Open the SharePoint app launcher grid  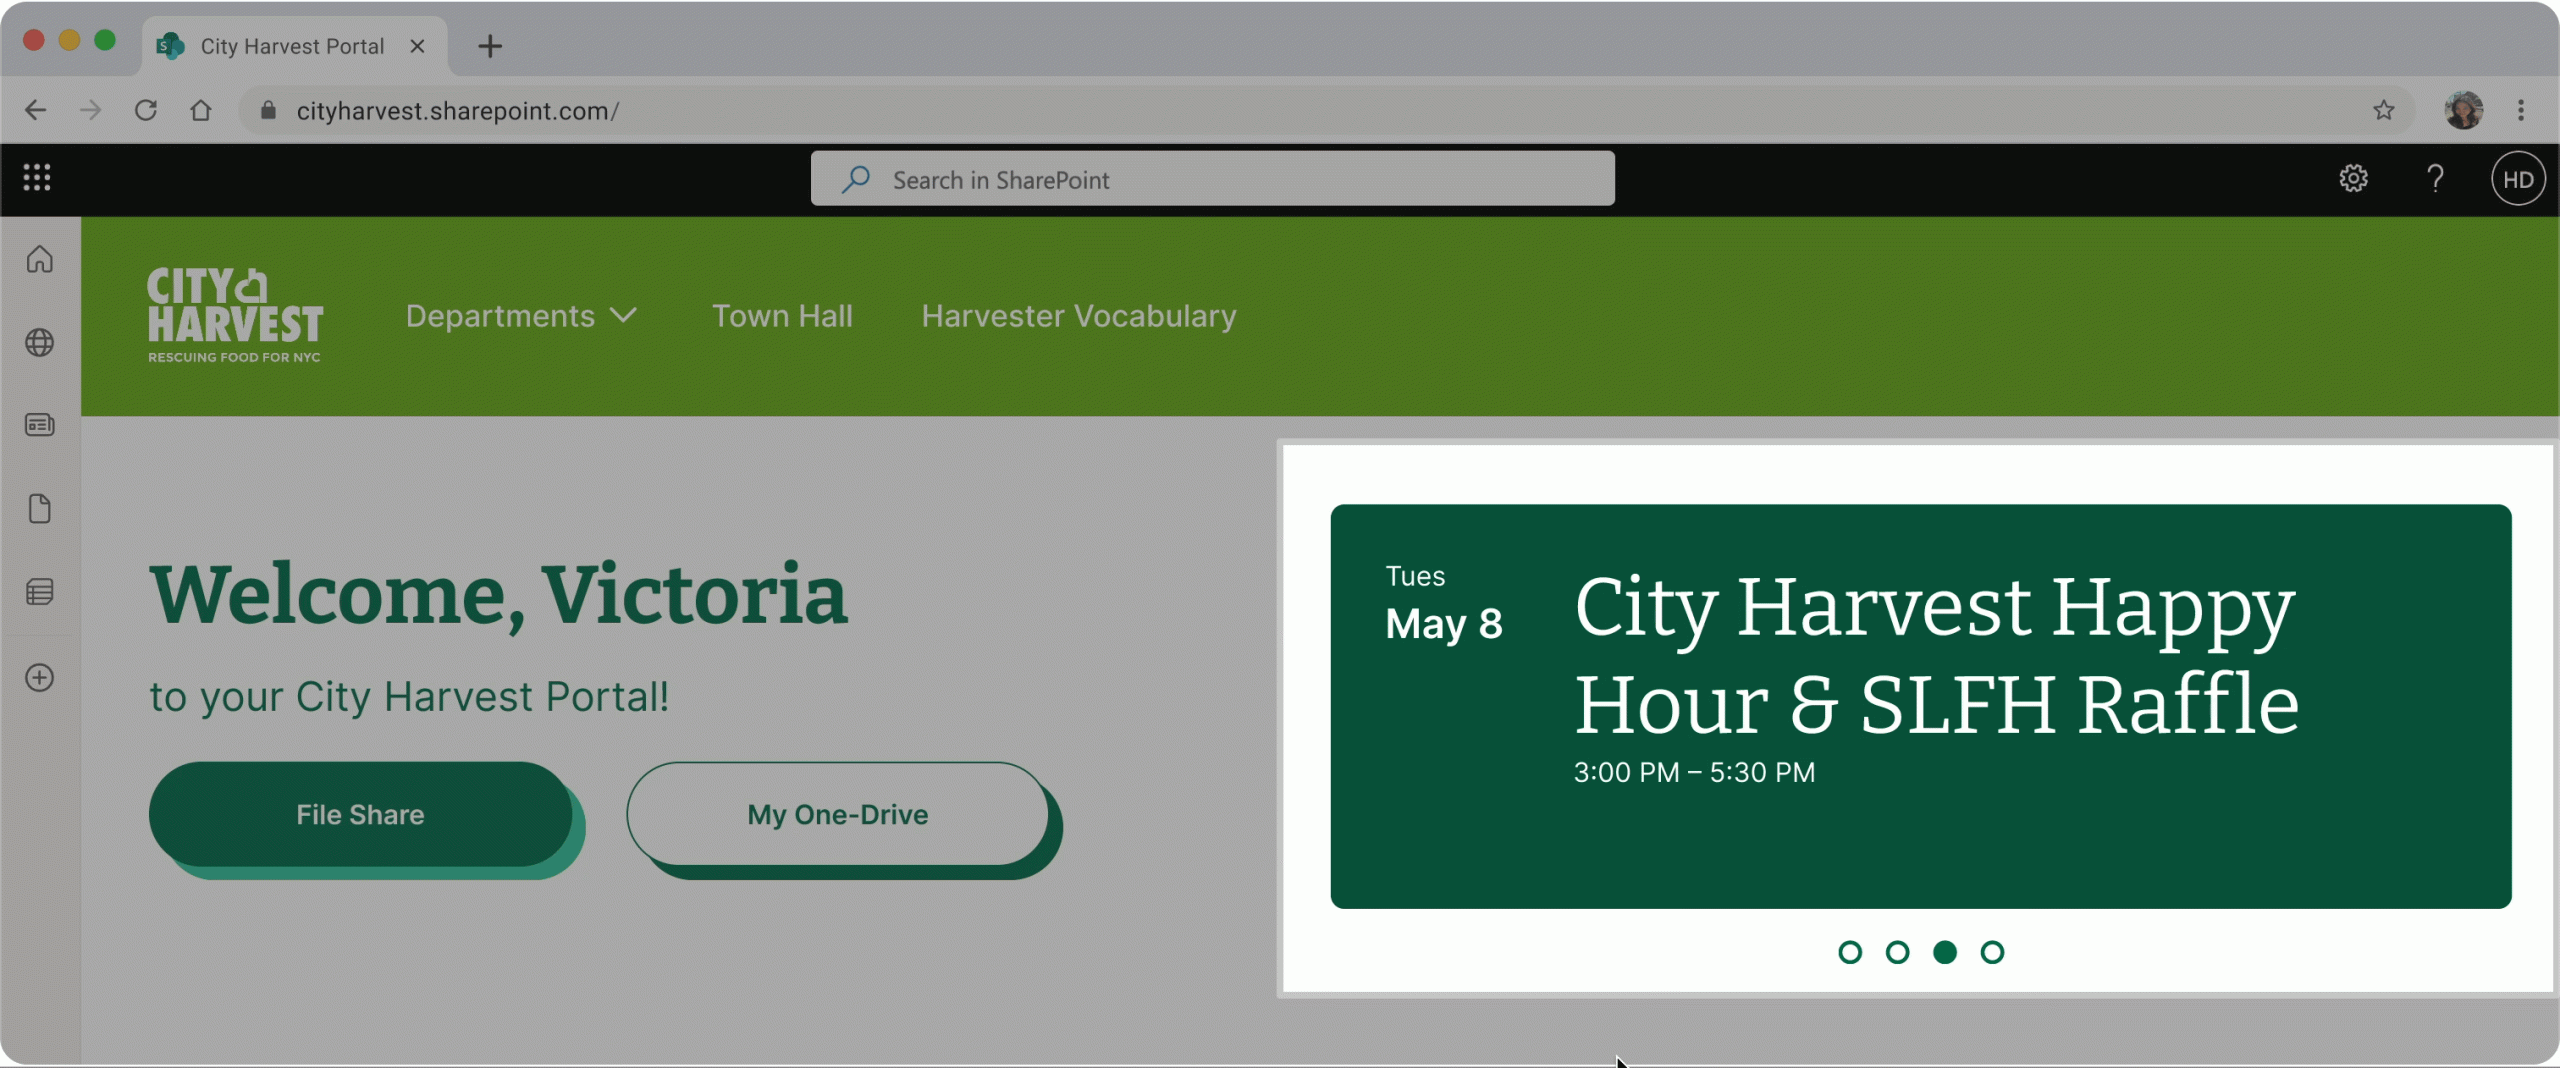[37, 178]
